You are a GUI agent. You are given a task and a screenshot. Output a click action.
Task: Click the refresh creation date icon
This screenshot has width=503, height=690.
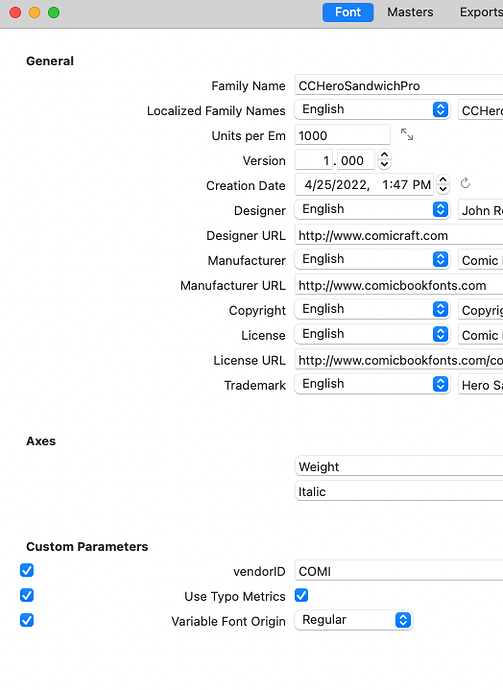pyautogui.click(x=465, y=183)
